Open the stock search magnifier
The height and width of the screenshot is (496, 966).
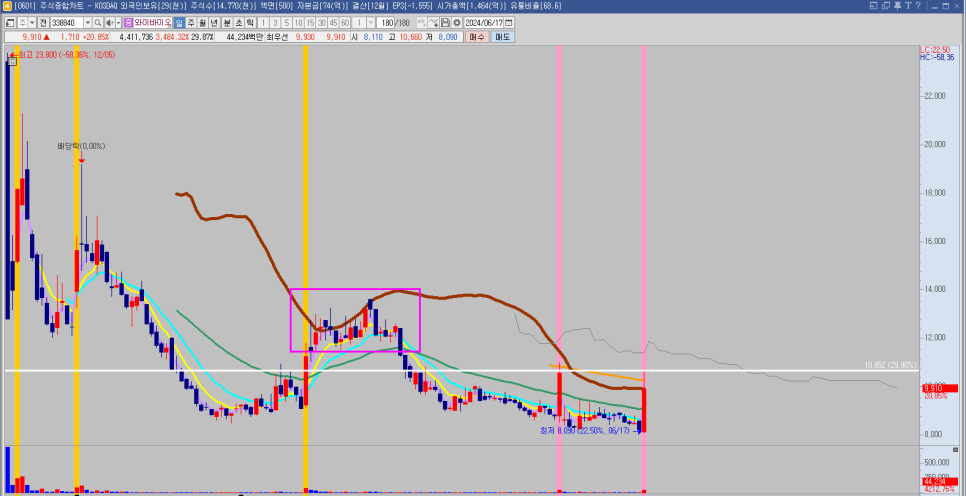point(97,22)
